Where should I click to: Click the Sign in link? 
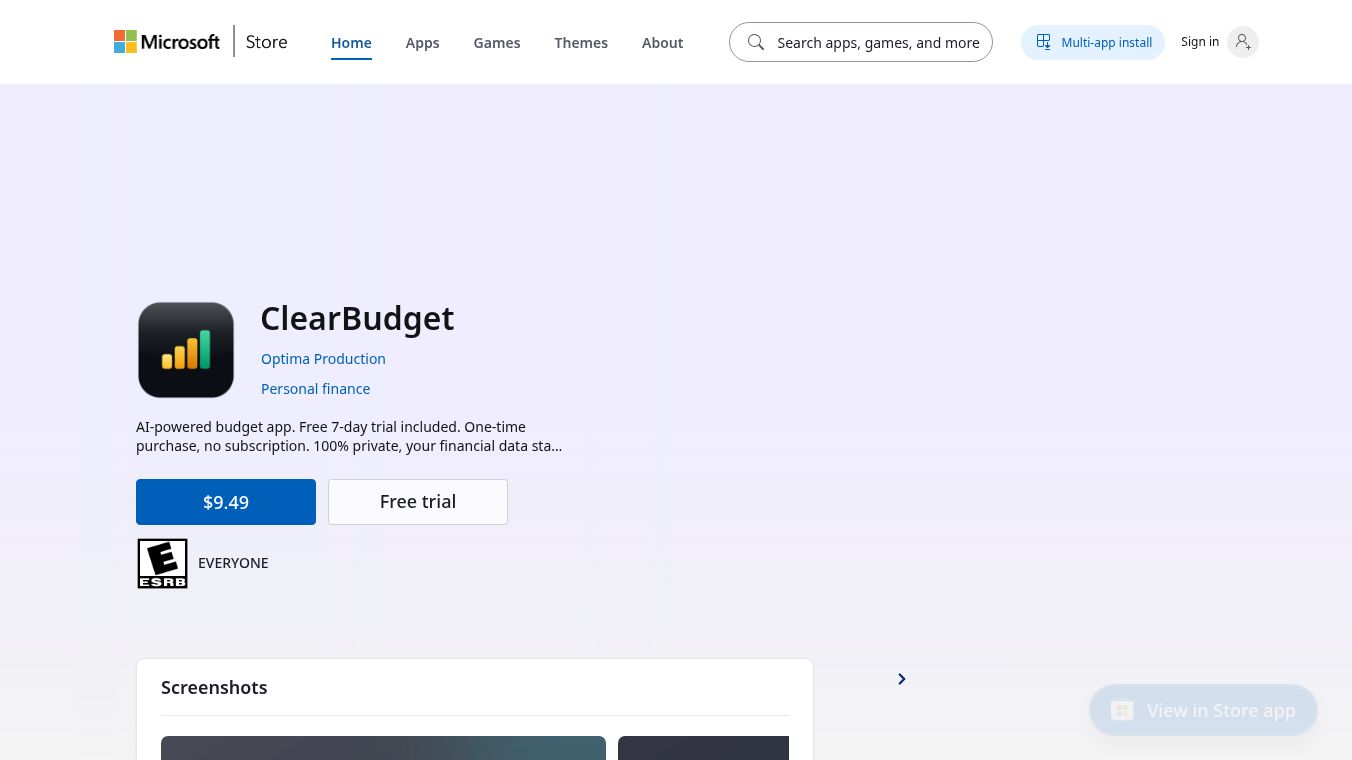tap(1200, 42)
